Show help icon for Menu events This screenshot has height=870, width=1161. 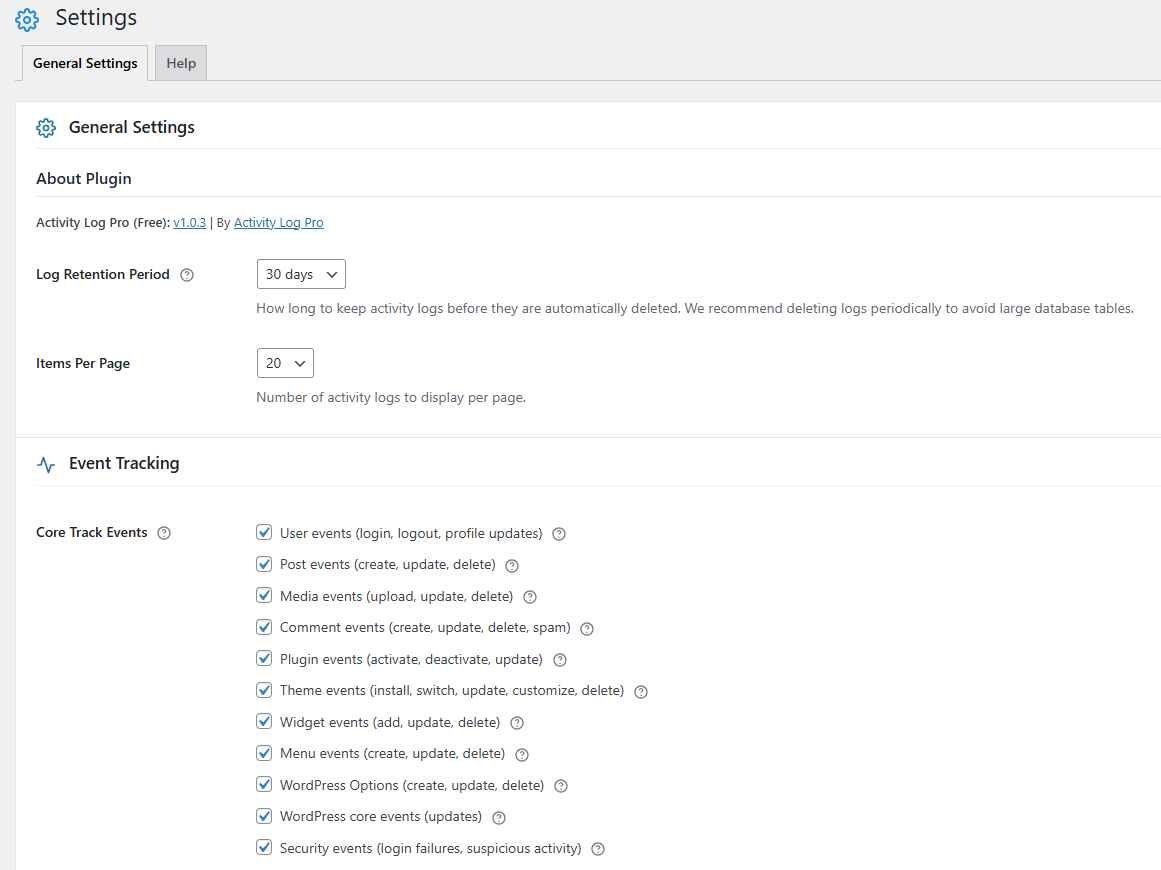tap(522, 754)
